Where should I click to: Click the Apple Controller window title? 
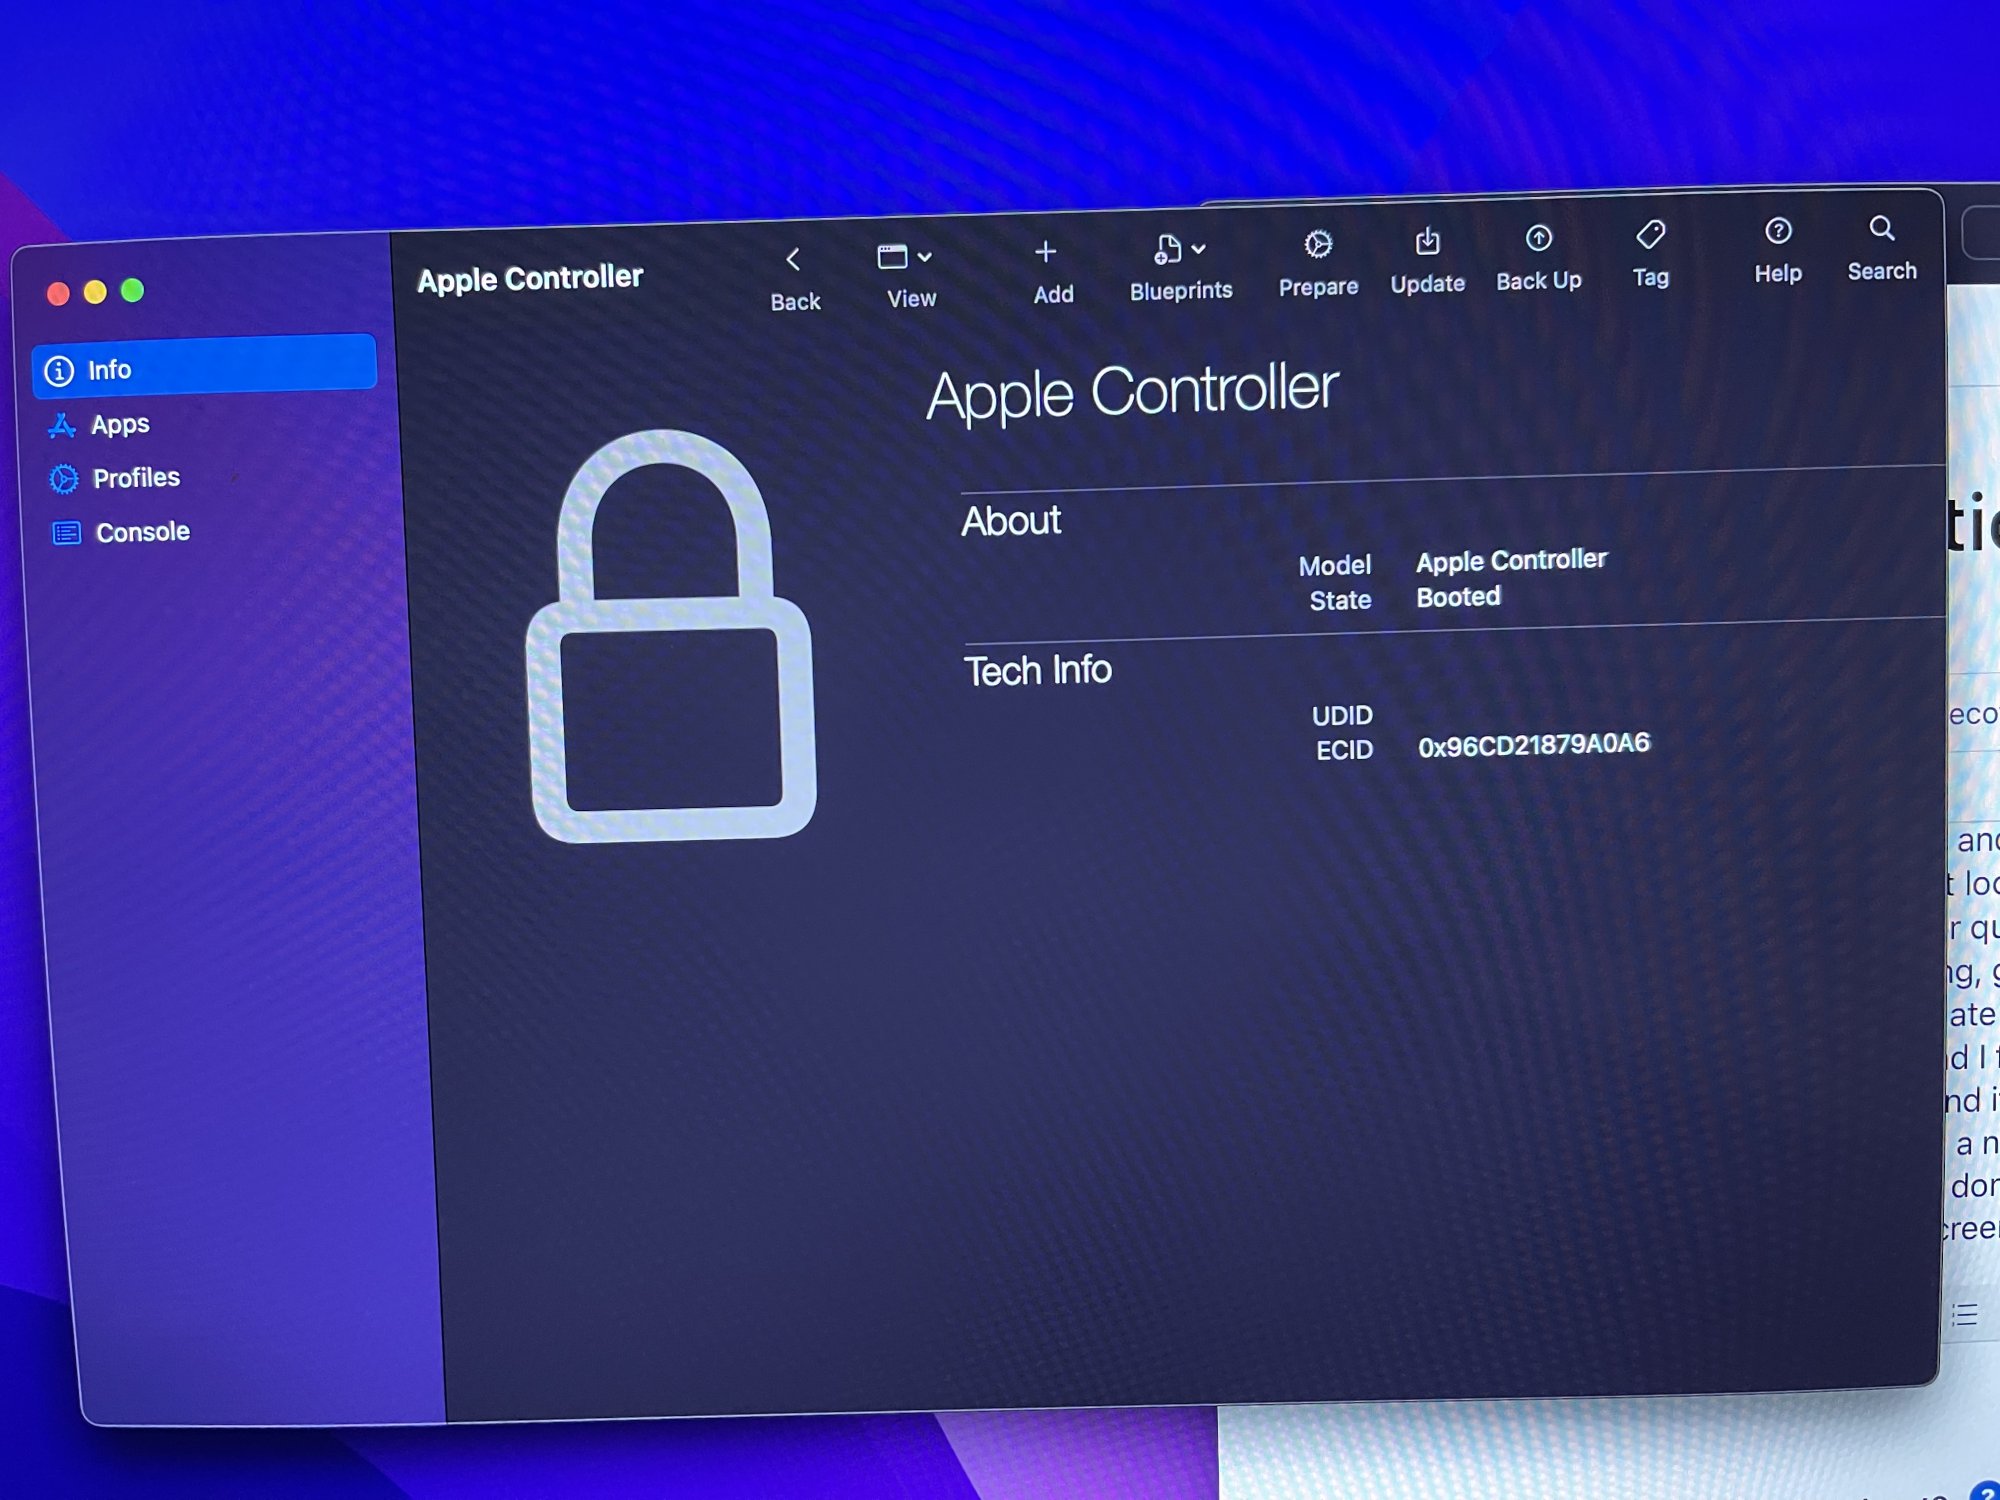pos(530,279)
